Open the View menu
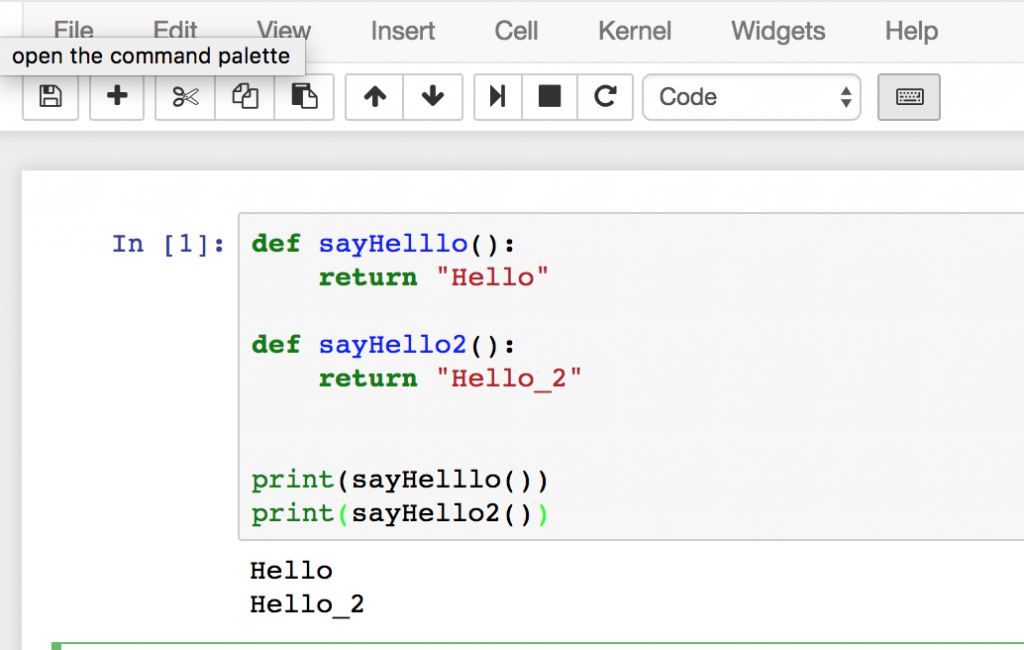Image resolution: width=1024 pixels, height=650 pixels. pyautogui.click(x=284, y=31)
